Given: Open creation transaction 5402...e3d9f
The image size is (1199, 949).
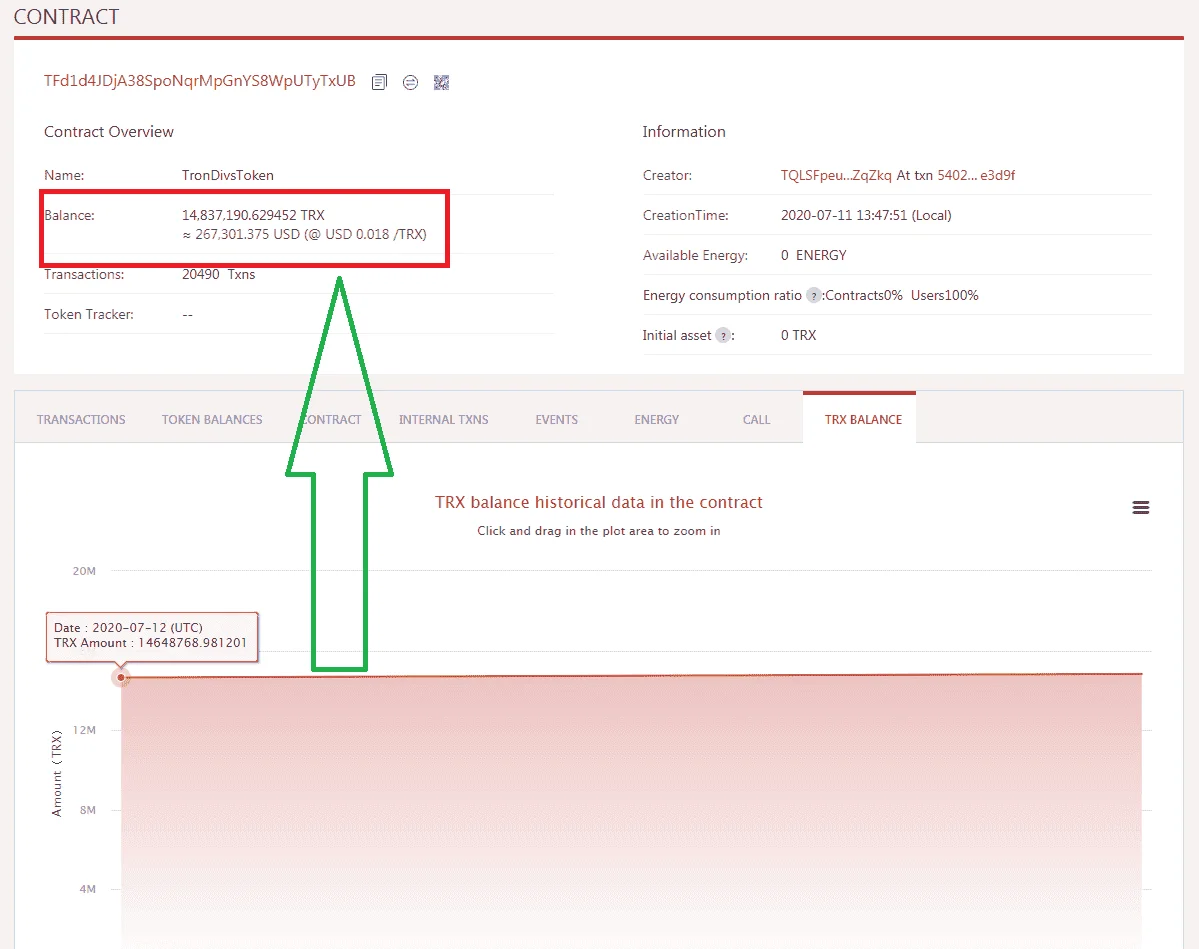Looking at the screenshot, I should coord(976,175).
